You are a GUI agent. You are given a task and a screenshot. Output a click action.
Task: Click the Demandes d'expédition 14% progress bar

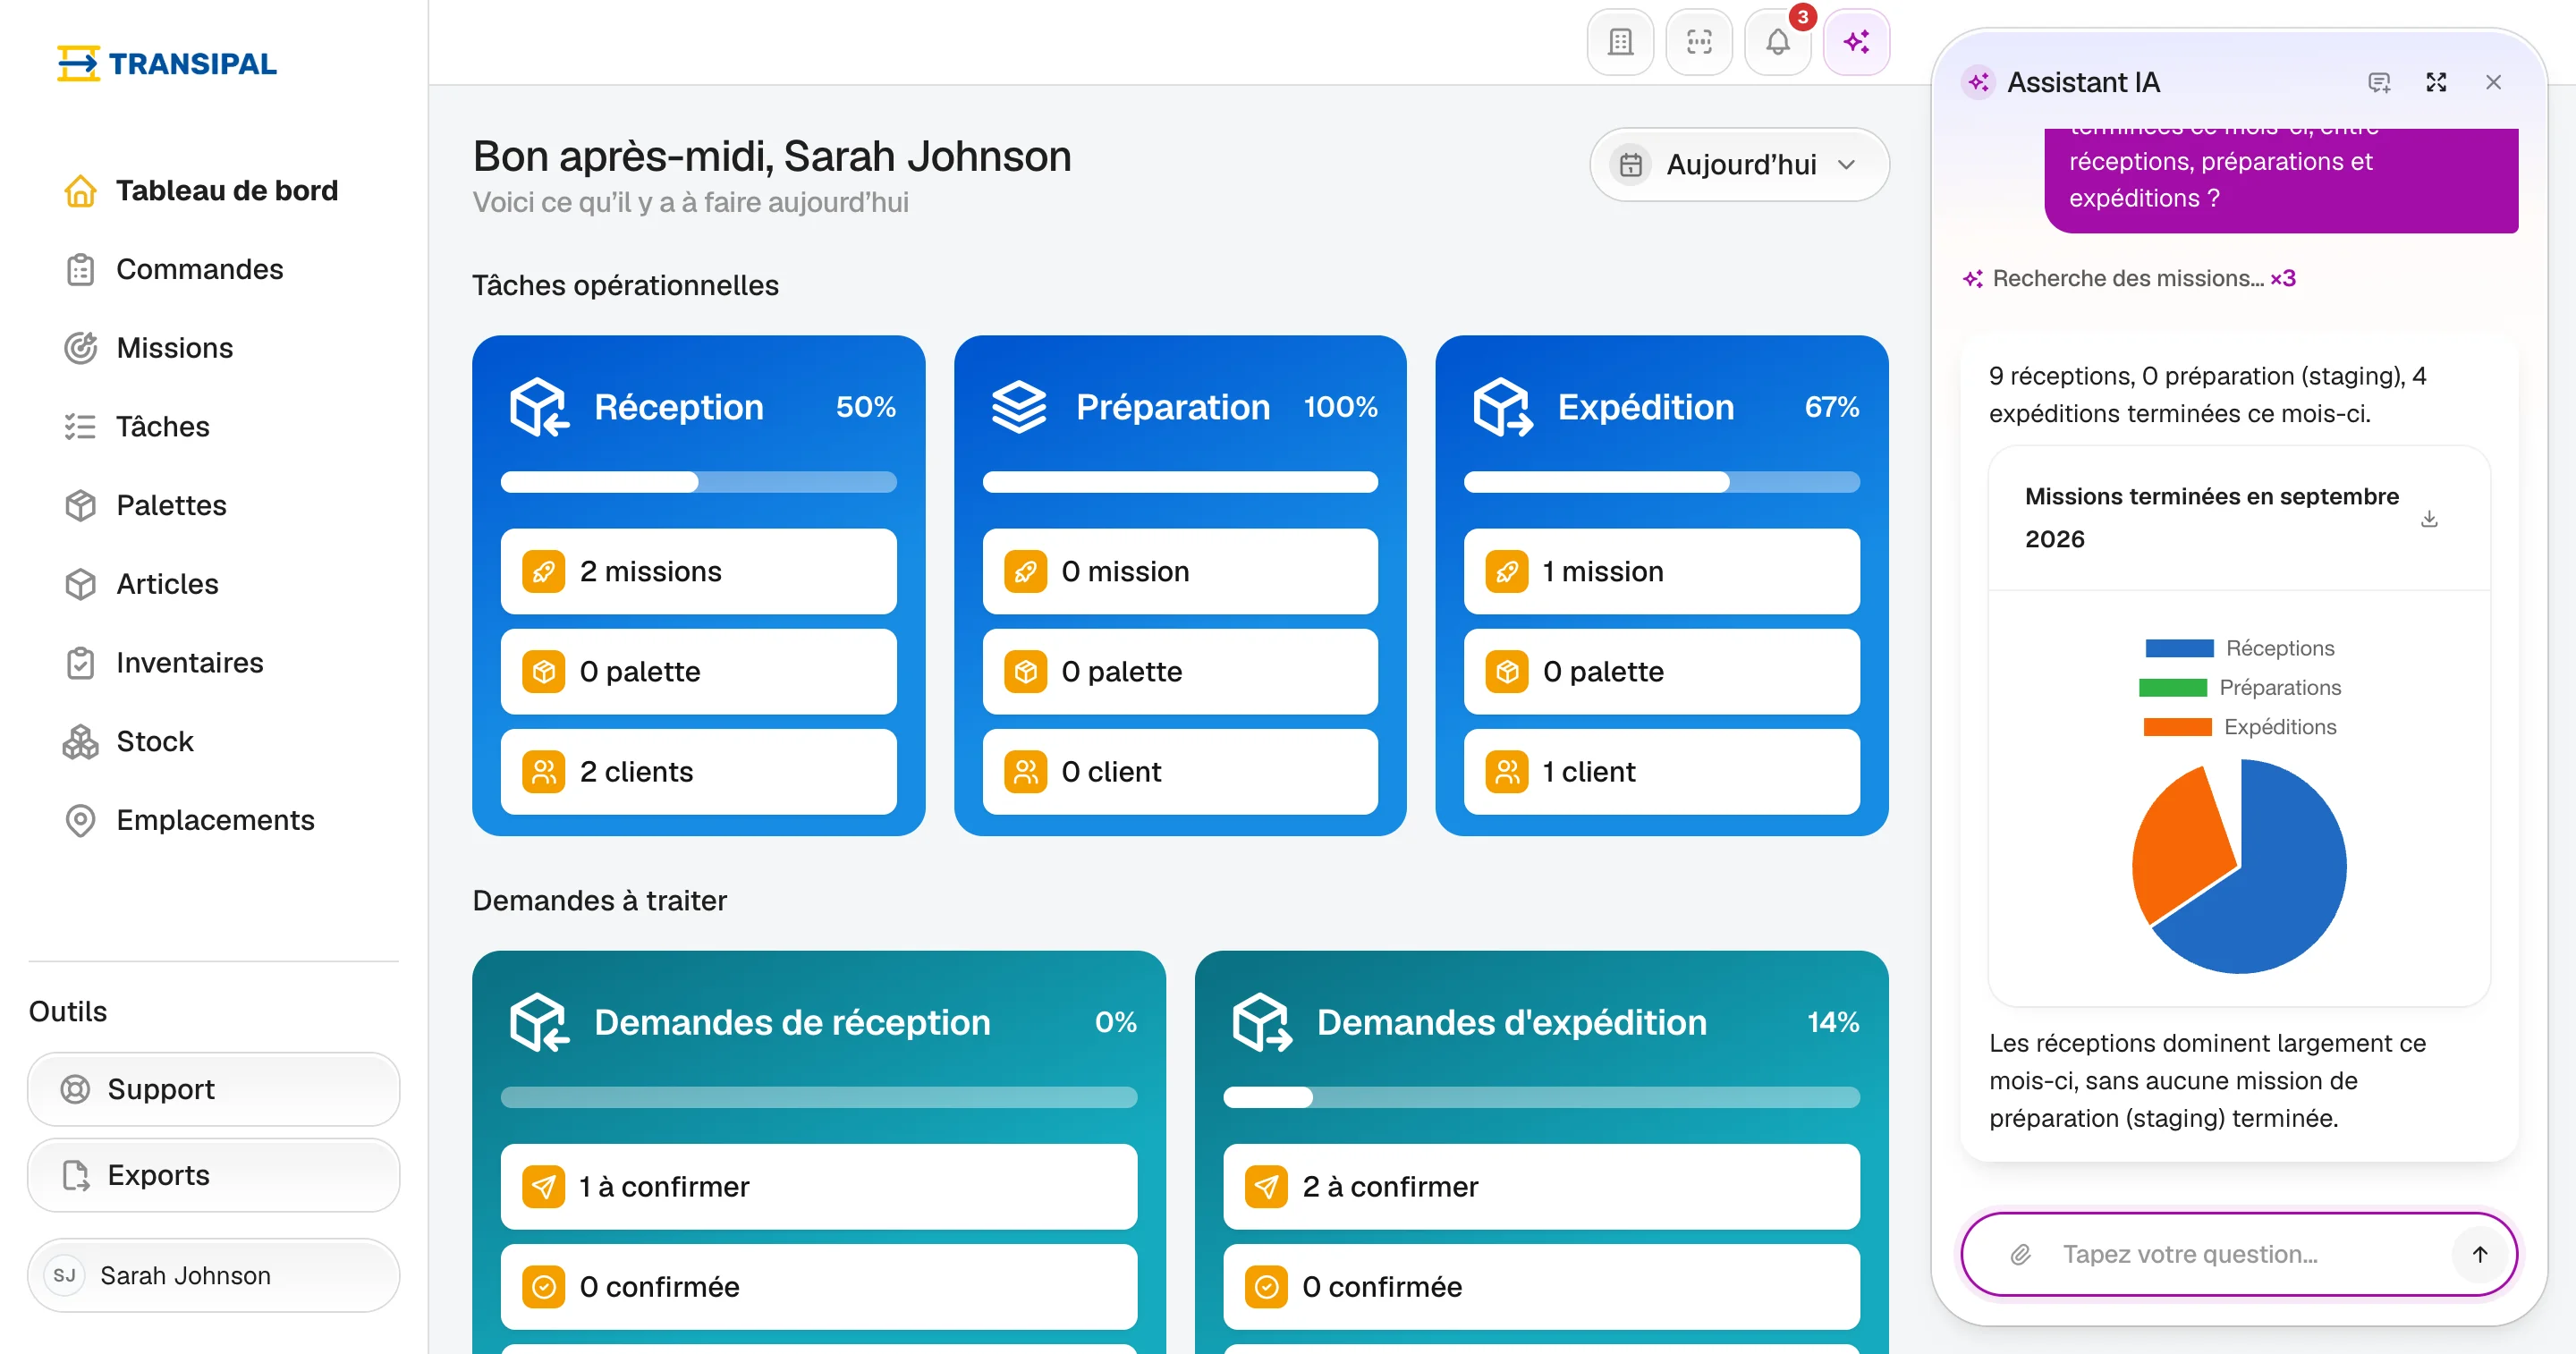click(x=1541, y=1097)
